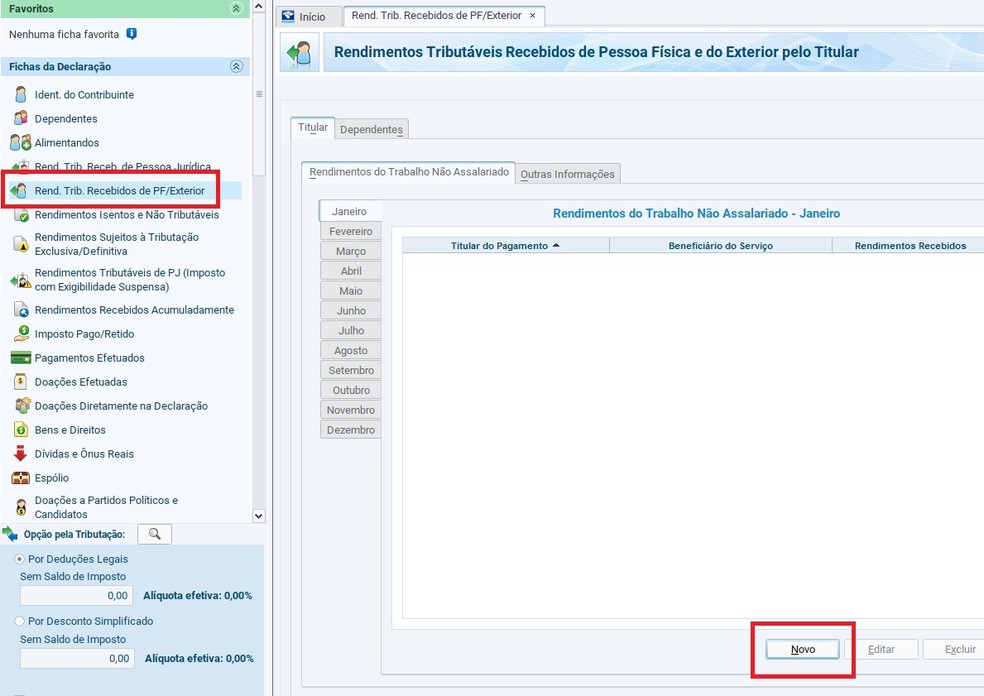This screenshot has height=696, width=984.
Task: Close the Rend. Trib. Recebidos de PF/Exterior tab
Action: point(532,16)
